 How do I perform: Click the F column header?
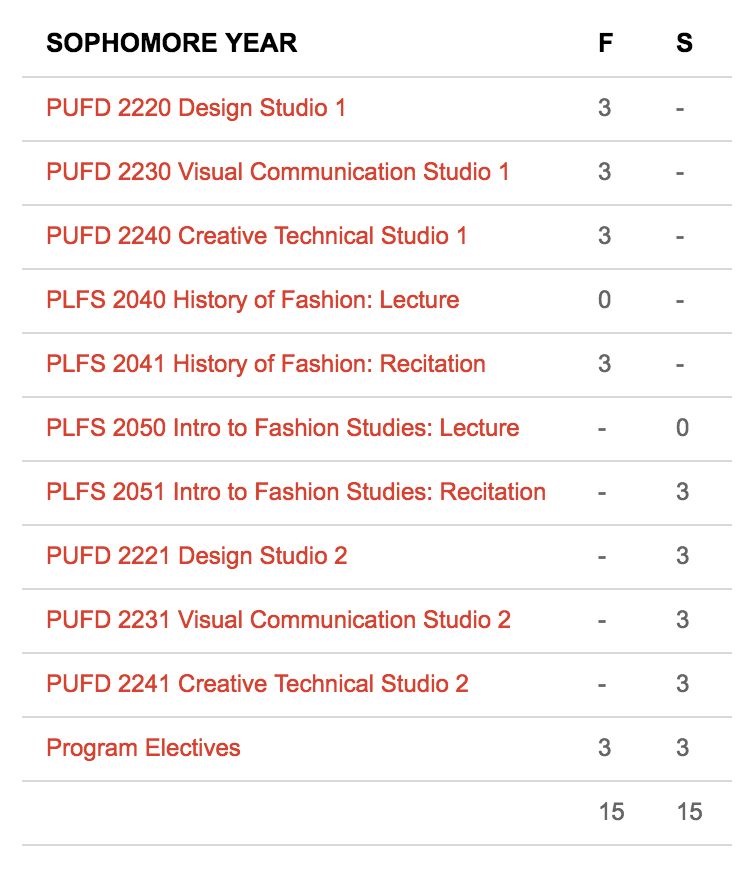[x=605, y=43]
